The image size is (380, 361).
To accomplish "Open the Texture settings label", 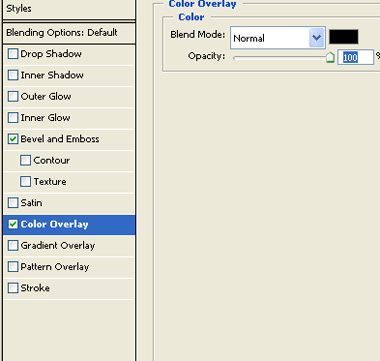I will pyautogui.click(x=50, y=182).
